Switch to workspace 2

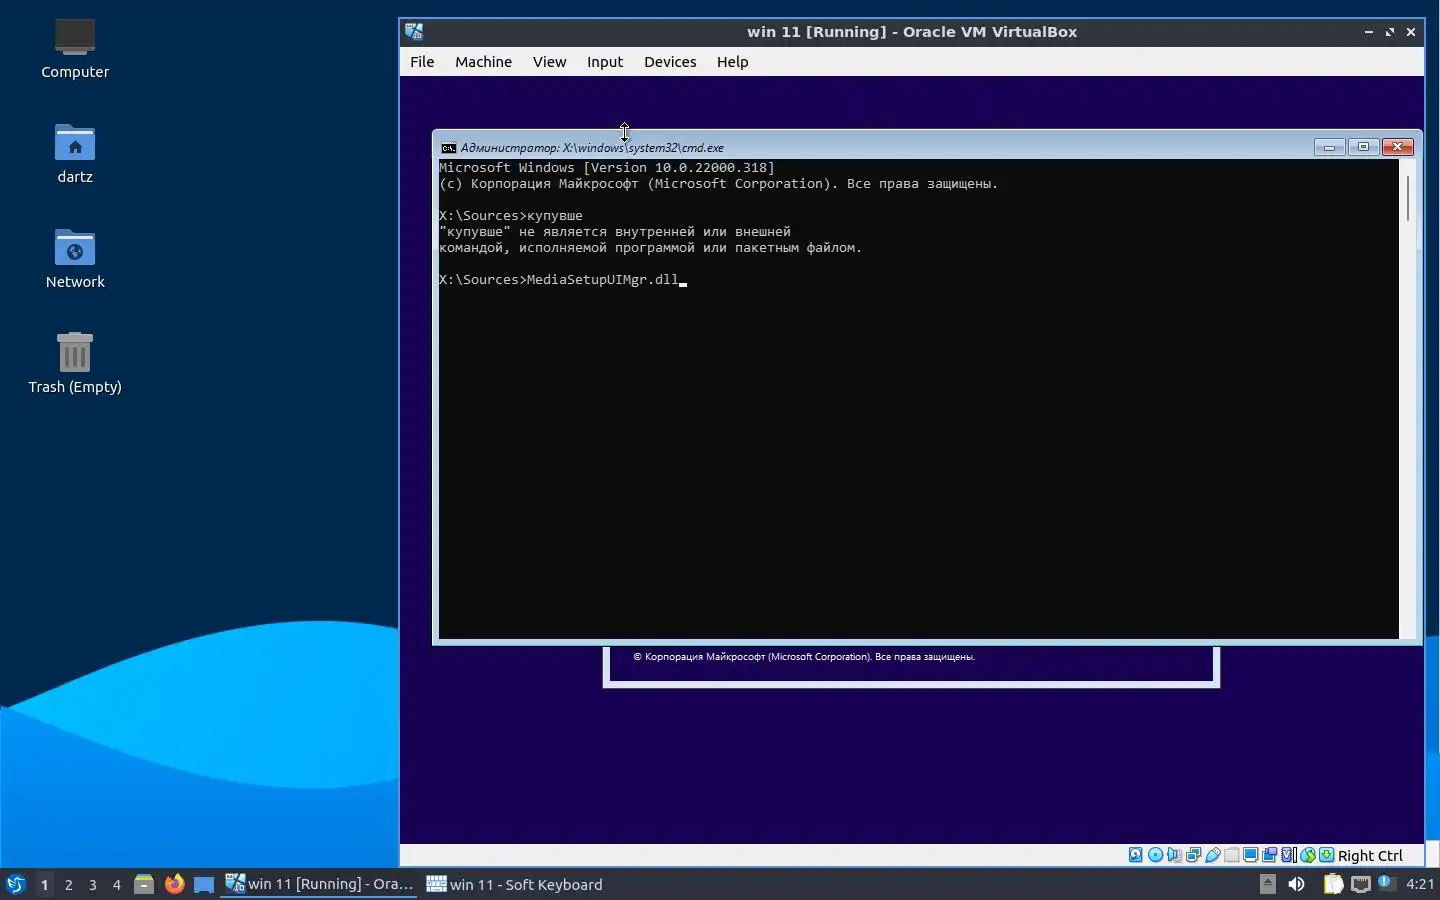tap(68, 884)
